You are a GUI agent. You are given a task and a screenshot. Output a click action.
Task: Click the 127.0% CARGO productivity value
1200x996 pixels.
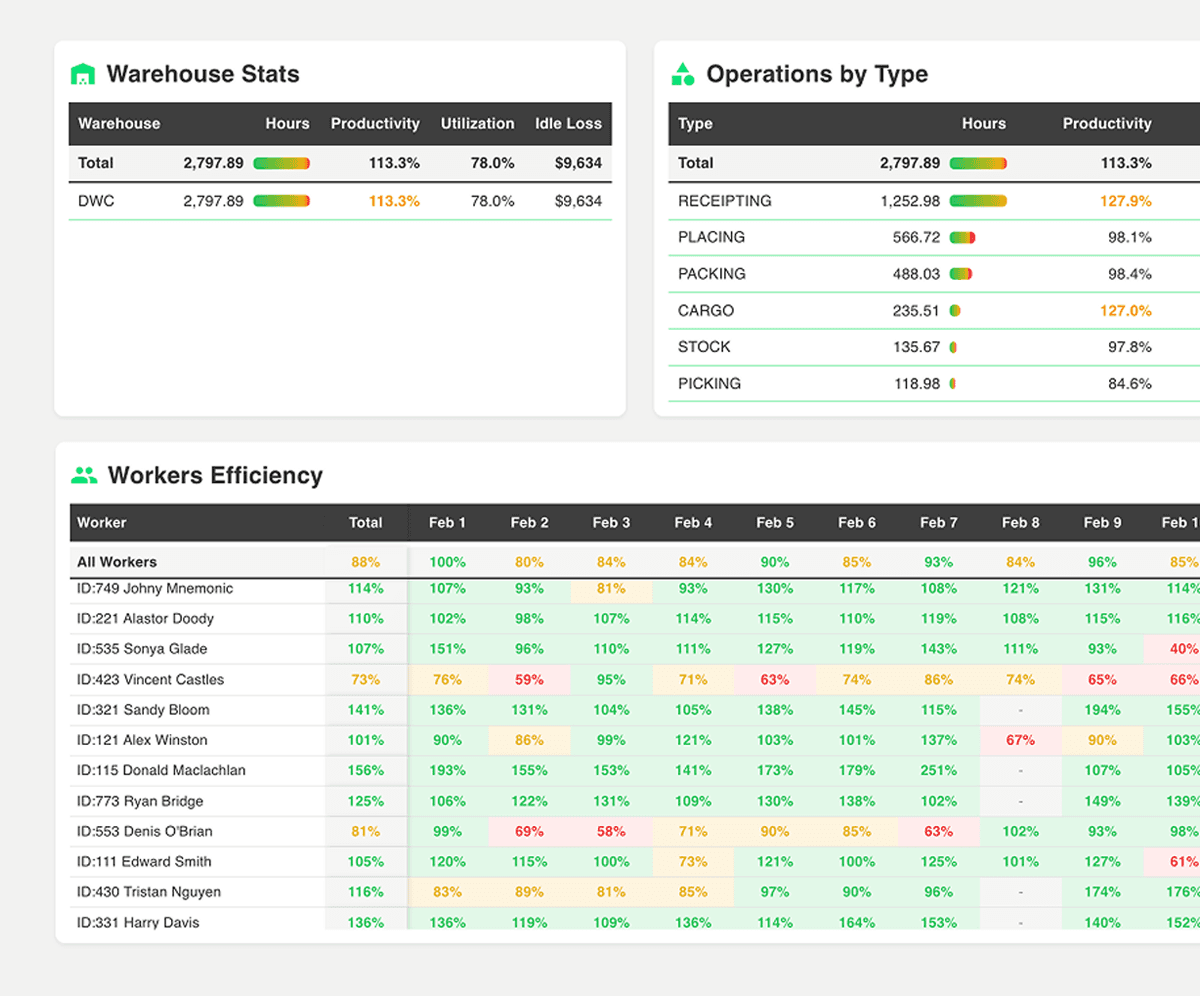[1126, 311]
